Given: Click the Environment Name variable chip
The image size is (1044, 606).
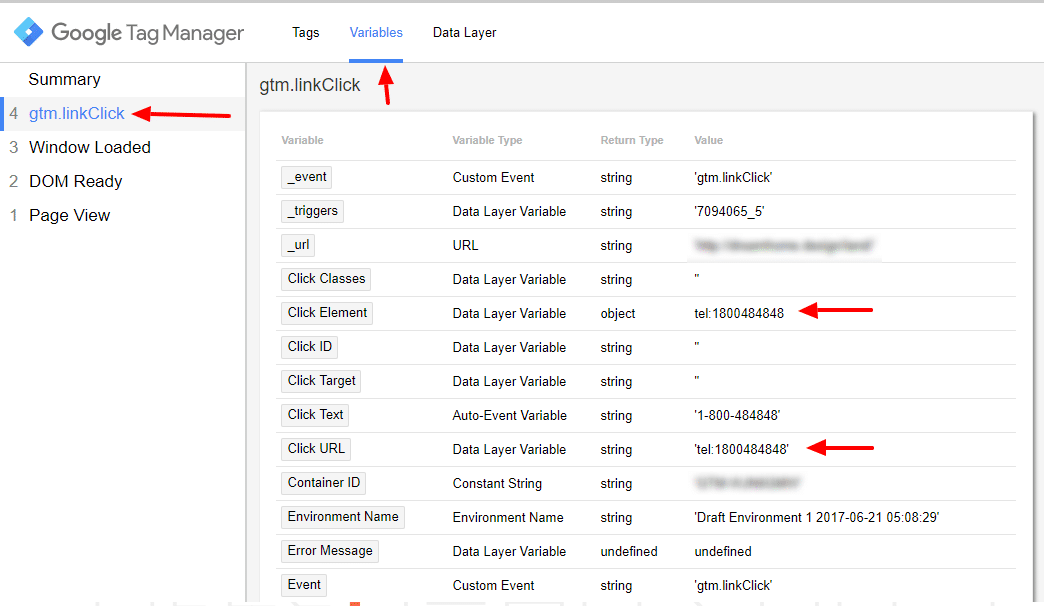Looking at the screenshot, I should (343, 517).
